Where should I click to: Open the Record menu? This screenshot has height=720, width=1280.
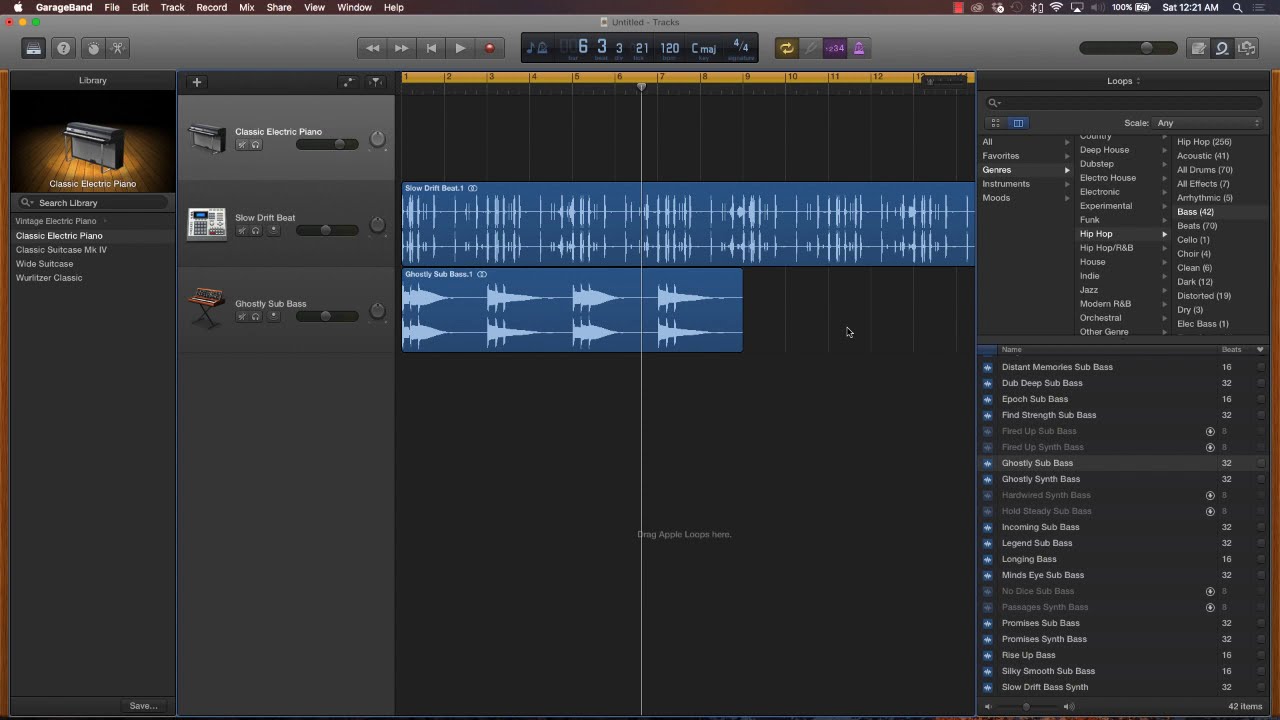(211, 7)
